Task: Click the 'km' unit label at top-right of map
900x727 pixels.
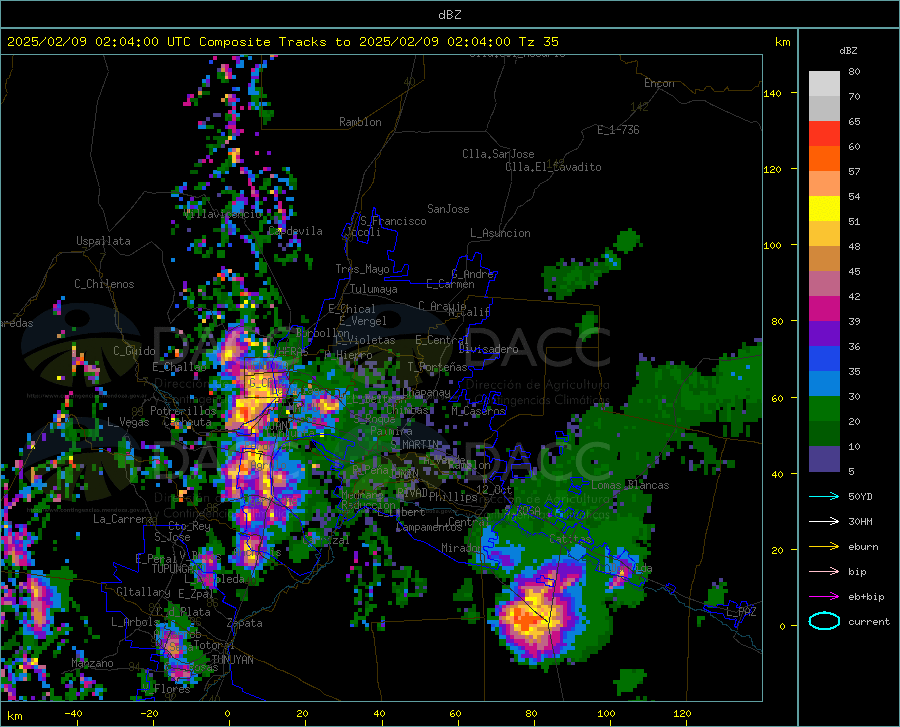Action: coord(782,42)
